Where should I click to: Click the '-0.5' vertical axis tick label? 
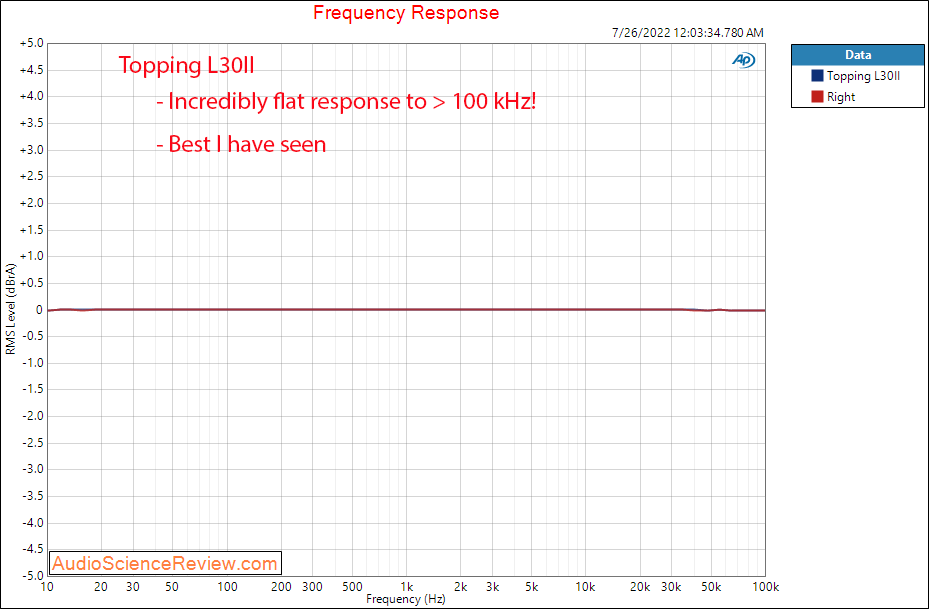pyautogui.click(x=33, y=336)
